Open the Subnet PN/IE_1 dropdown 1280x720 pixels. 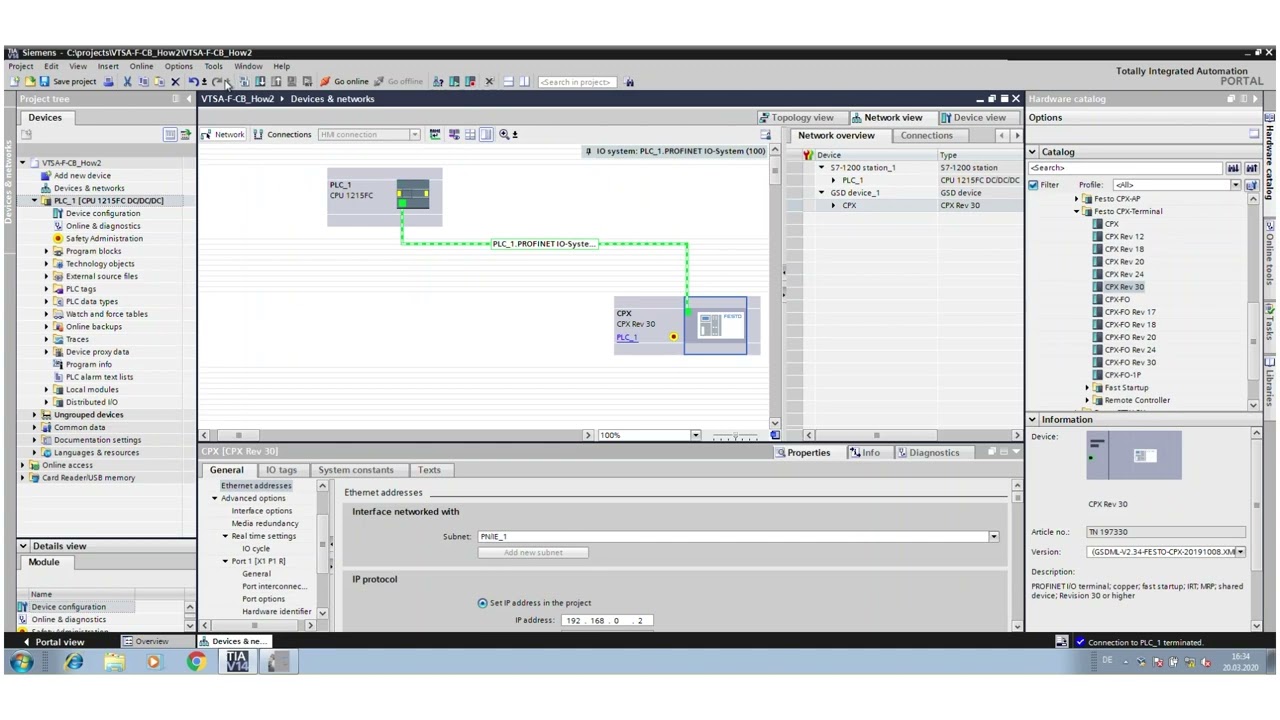click(993, 537)
